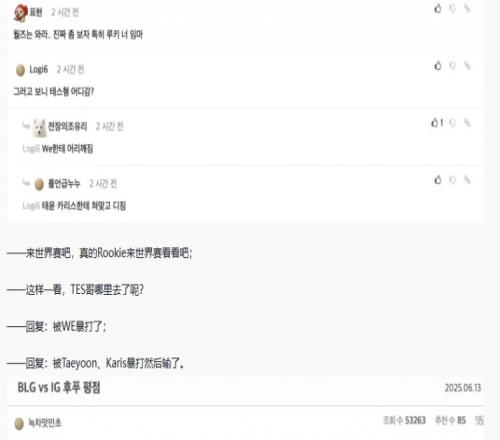This screenshot has height=440, width=500.
Task: Open the post titled BLG vs IG
Action: tap(59, 388)
